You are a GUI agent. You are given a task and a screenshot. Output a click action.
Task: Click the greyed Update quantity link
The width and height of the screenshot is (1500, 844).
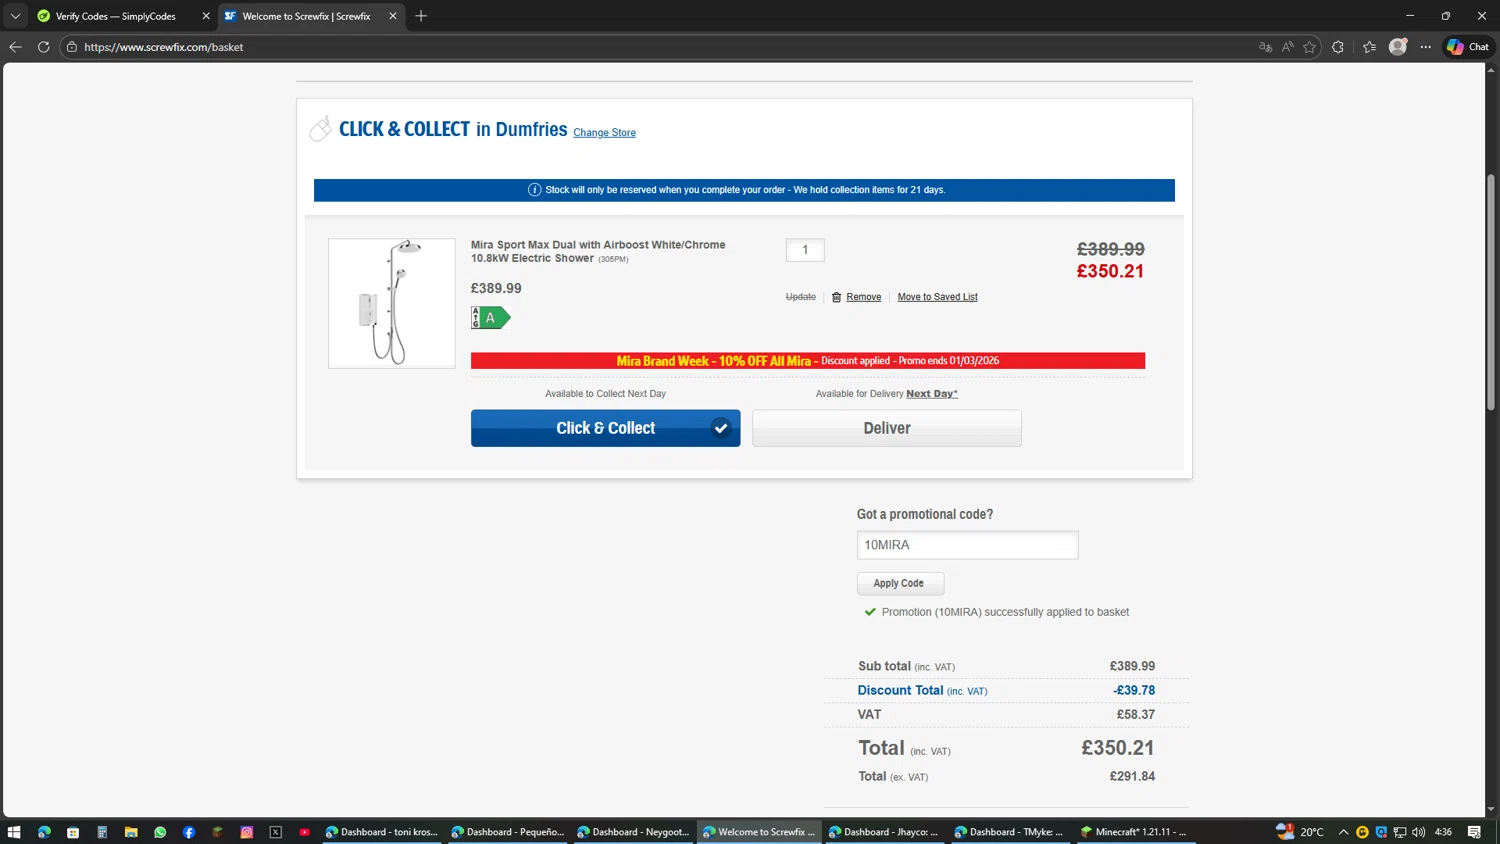coord(801,297)
